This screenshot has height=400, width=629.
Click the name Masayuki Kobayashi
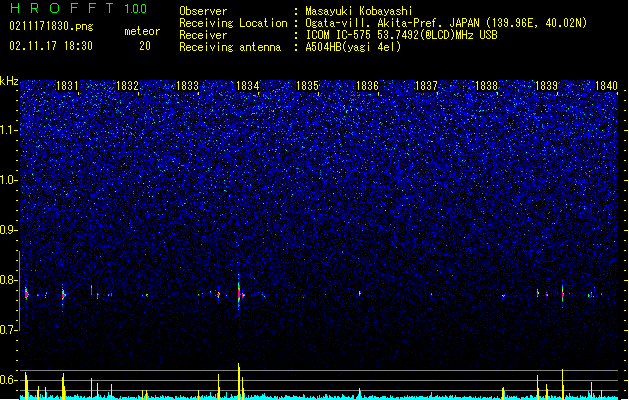[358, 11]
